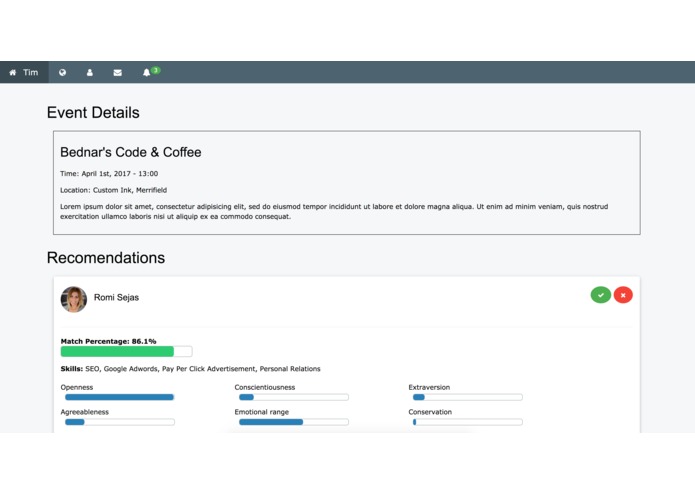Click the 'Match Percentage: 86.1%' label
695x494 pixels.
[108, 341]
